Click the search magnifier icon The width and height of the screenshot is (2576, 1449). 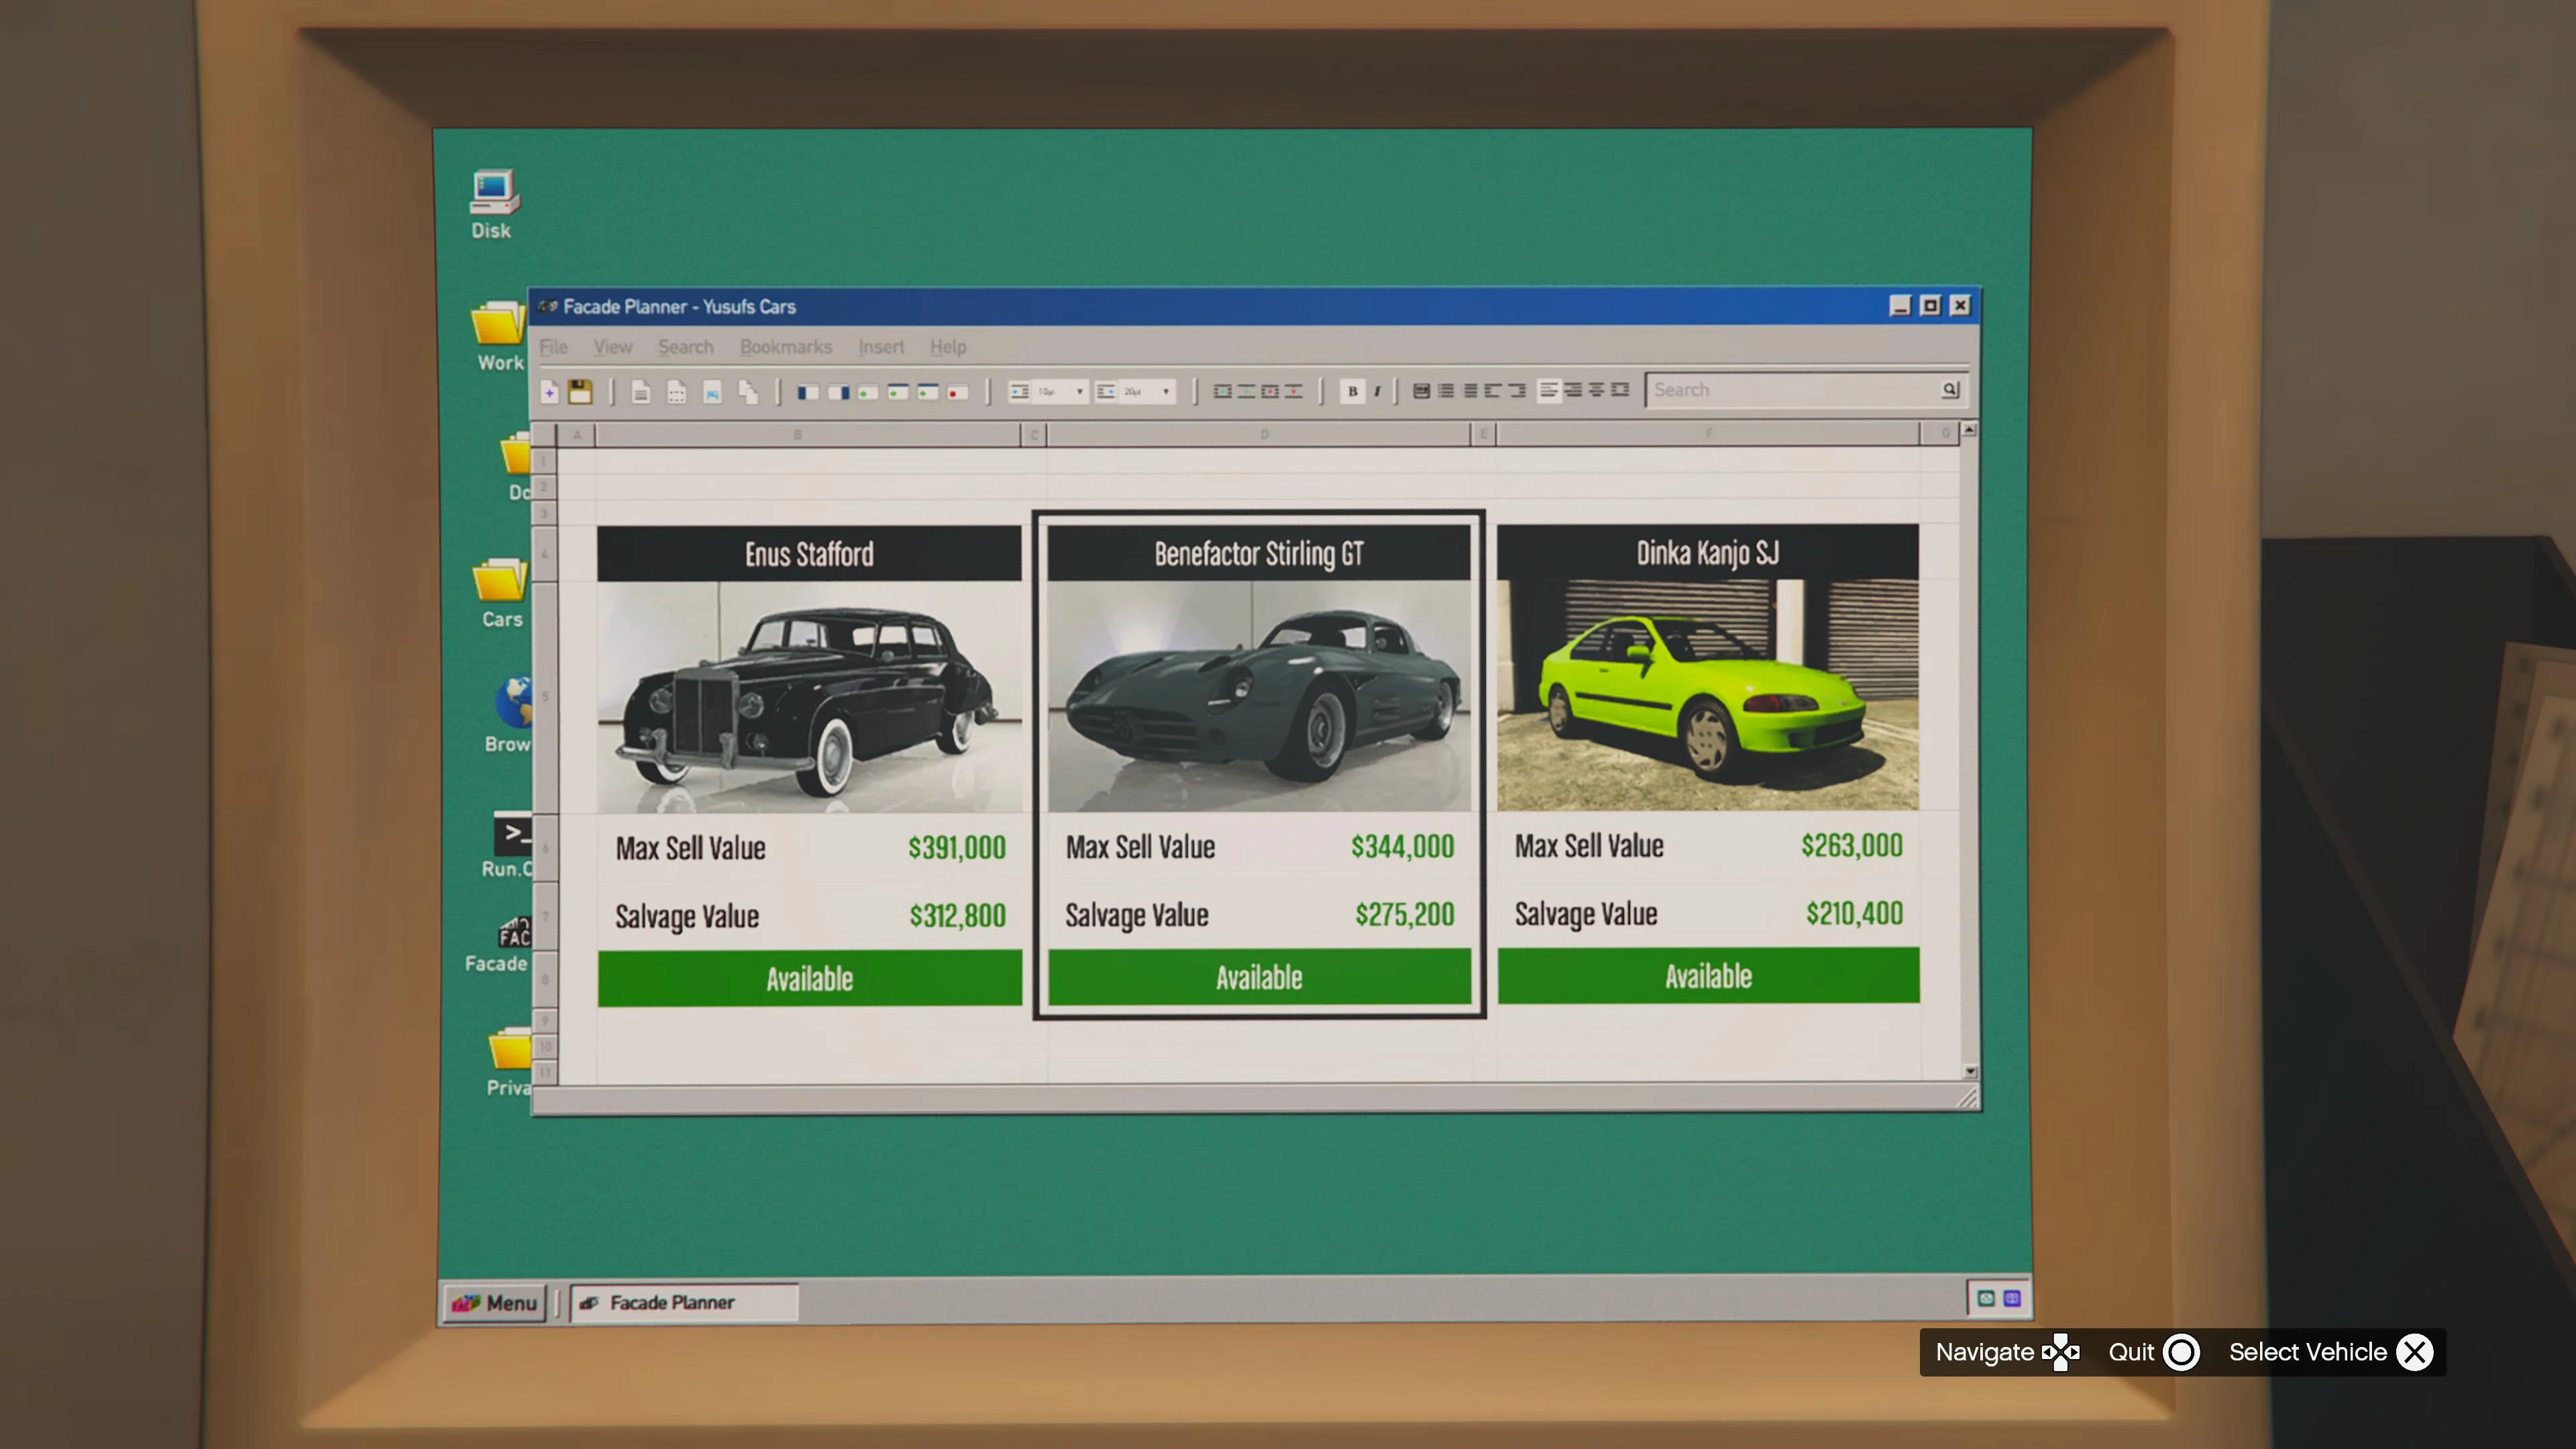tap(1949, 390)
